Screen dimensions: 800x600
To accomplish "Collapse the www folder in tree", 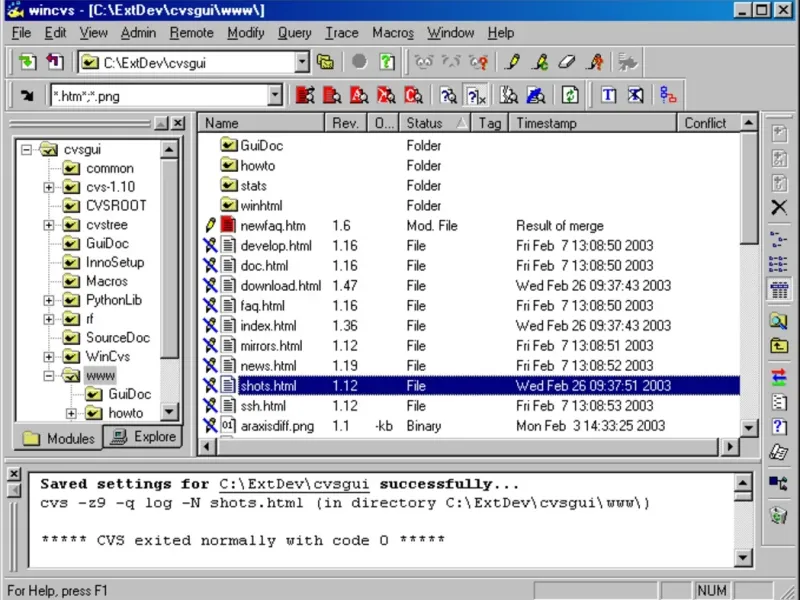I will tap(49, 376).
